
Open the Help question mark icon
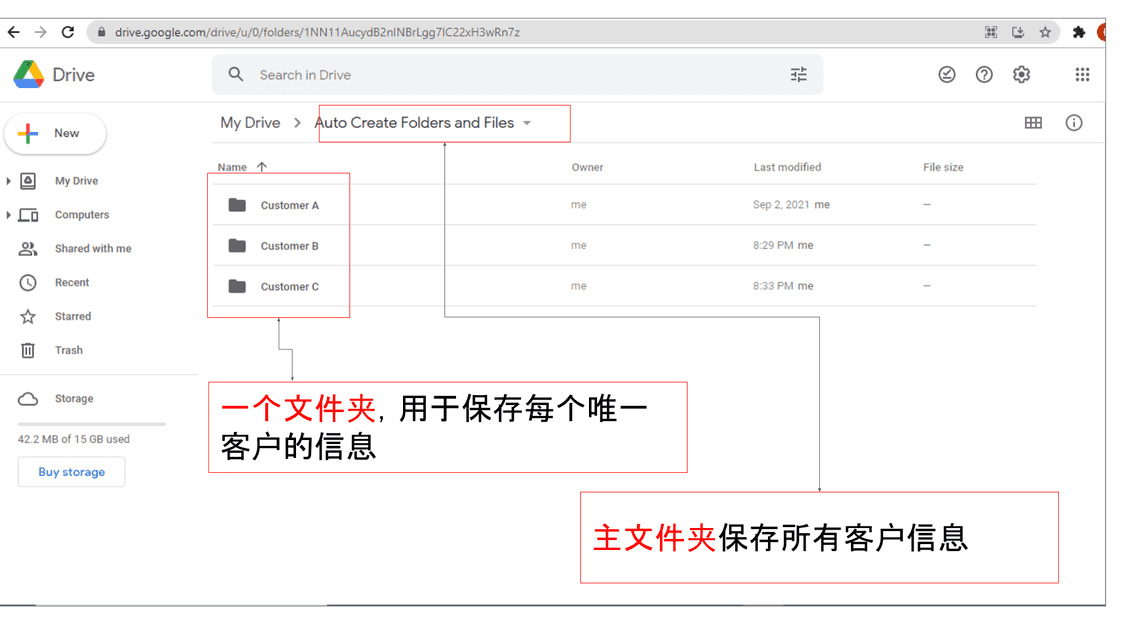[x=984, y=75]
